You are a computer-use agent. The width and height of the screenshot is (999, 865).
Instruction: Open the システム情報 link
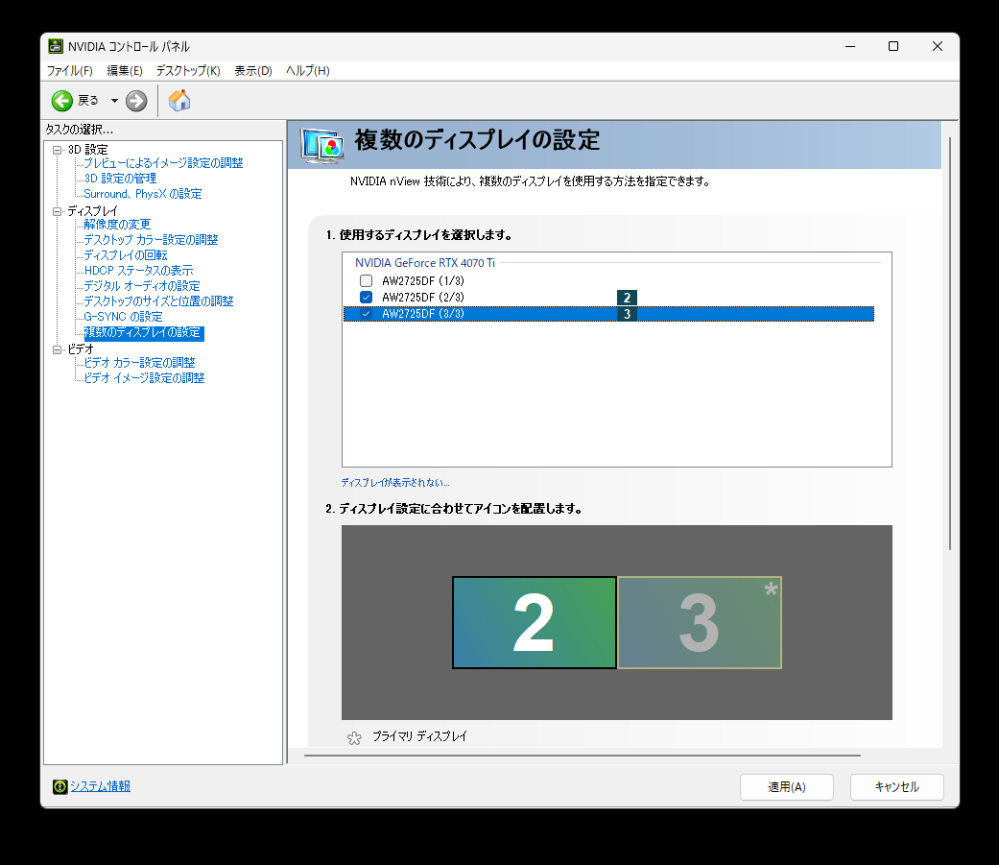pos(100,786)
